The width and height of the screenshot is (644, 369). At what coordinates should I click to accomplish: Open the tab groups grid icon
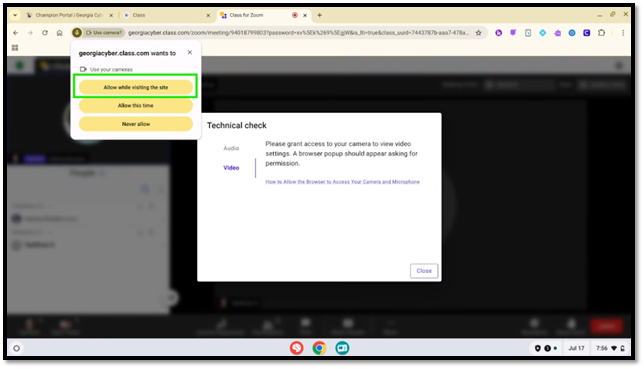pos(15,48)
